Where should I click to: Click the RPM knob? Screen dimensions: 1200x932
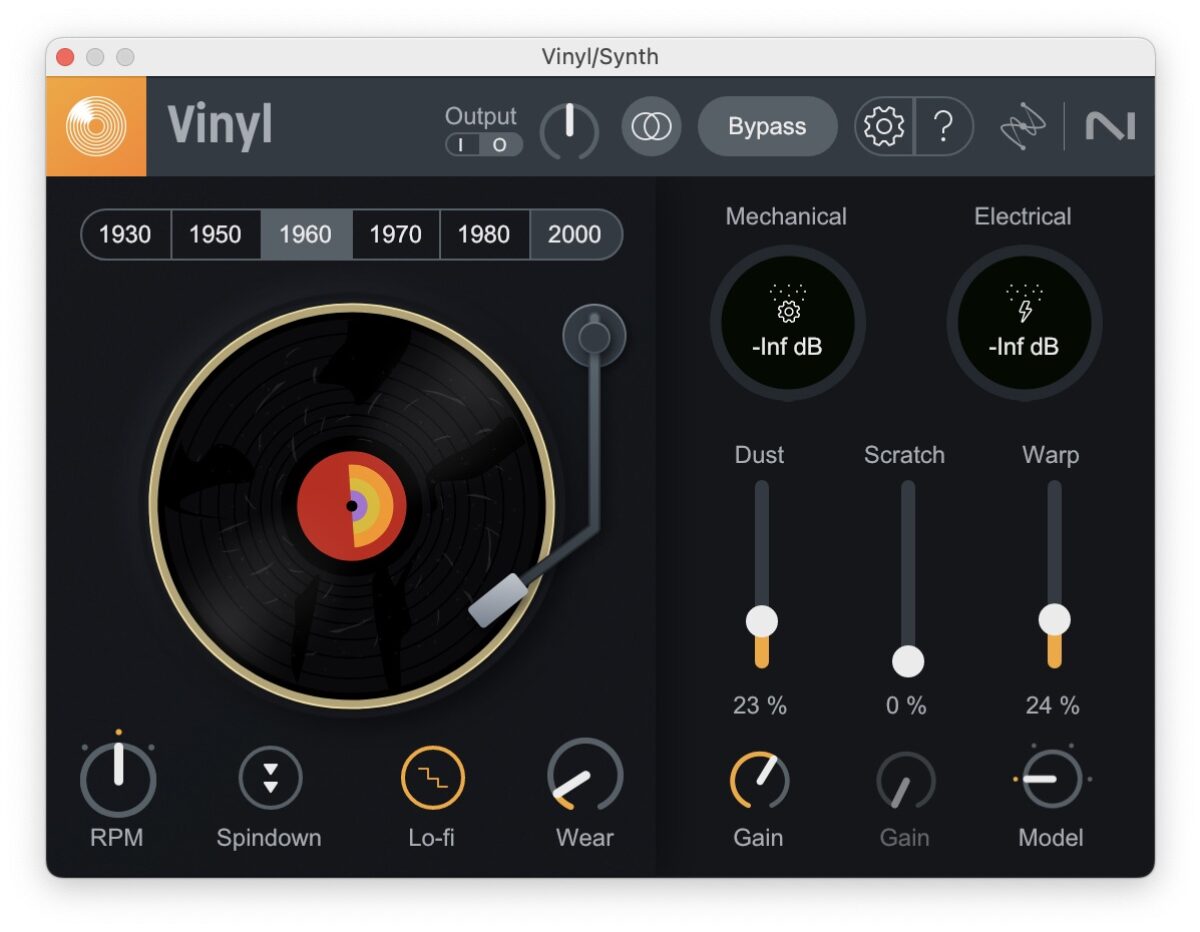pos(118,778)
